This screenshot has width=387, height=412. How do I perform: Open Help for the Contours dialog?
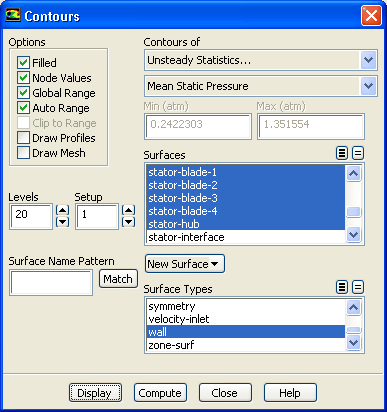tap(290, 393)
